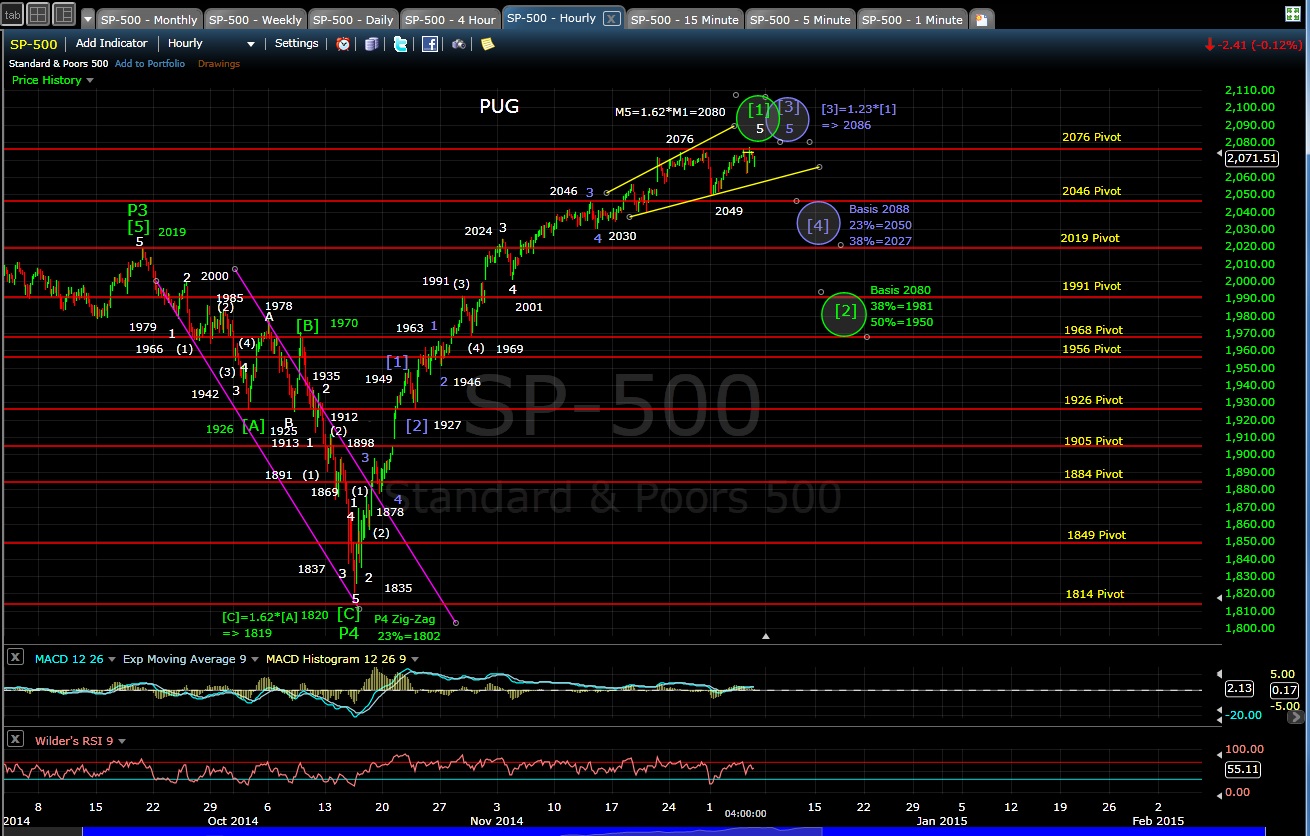
Task: Click the 1849 Pivot label
Action: coord(1096,535)
